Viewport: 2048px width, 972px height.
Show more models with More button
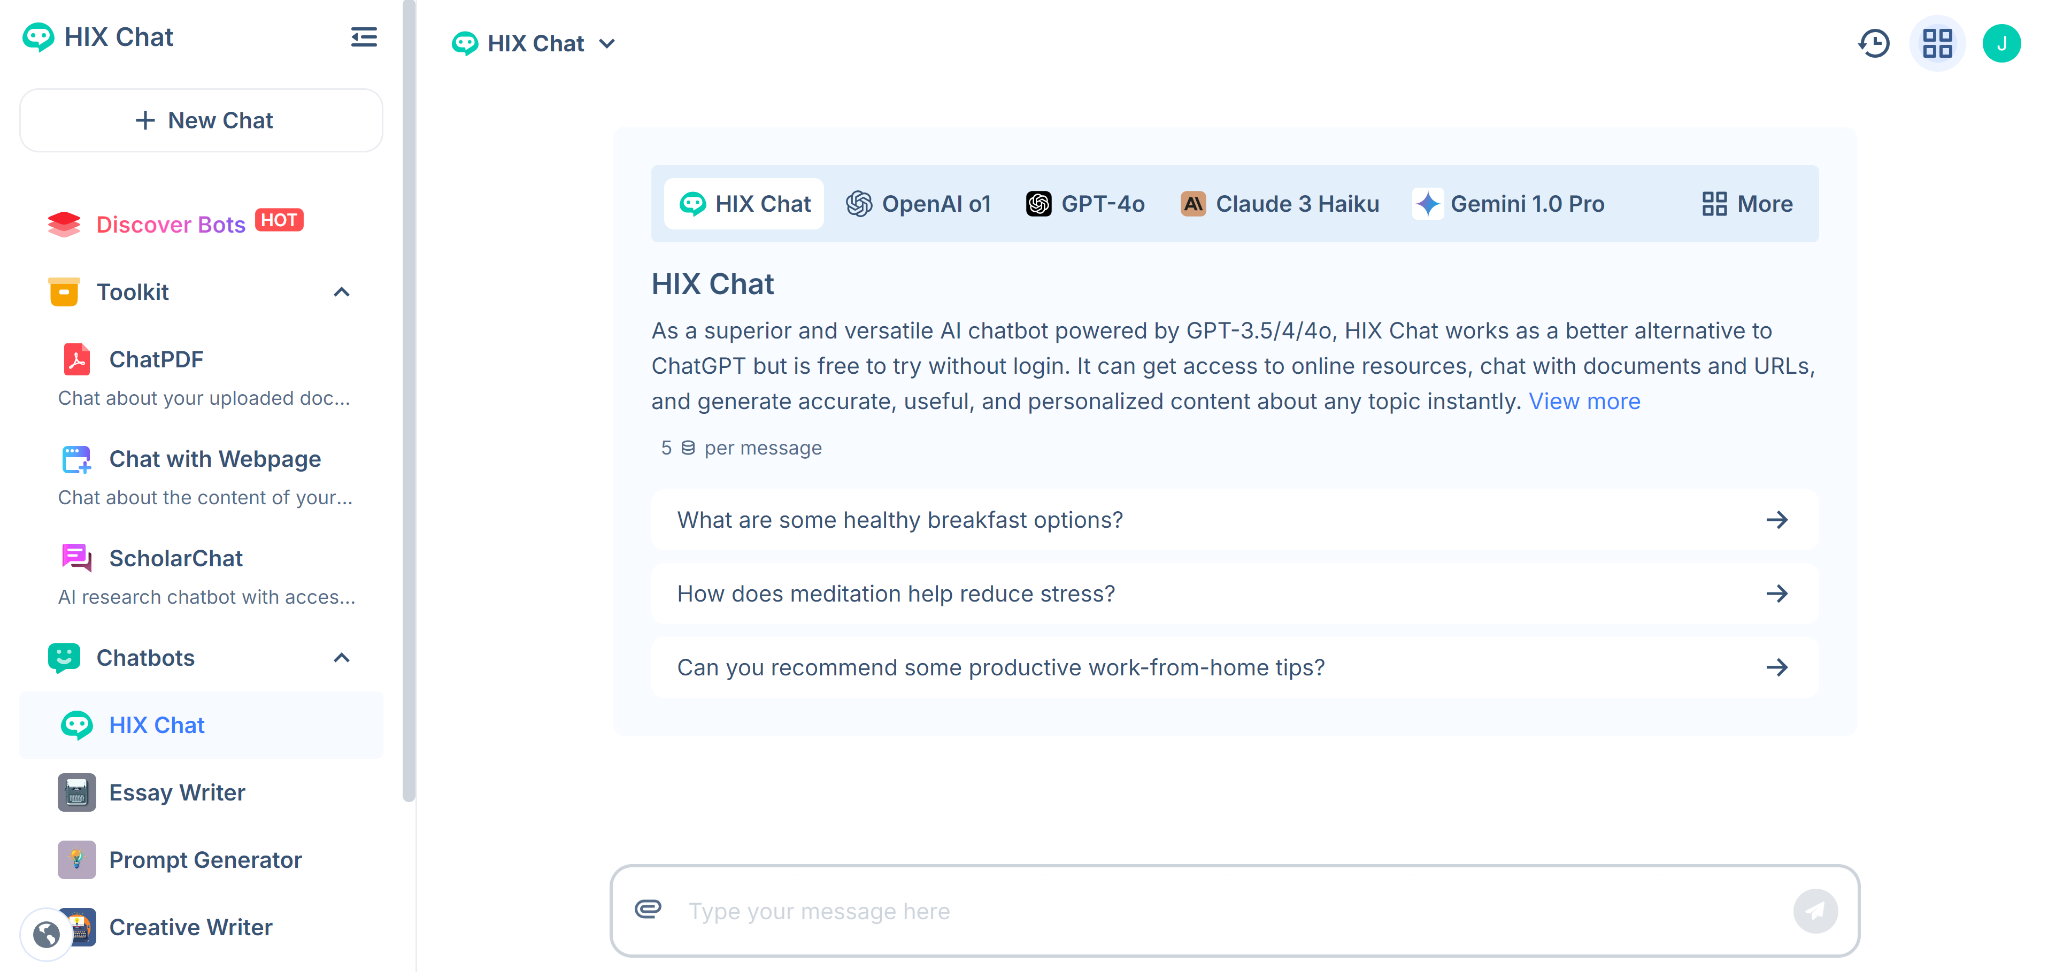click(1747, 204)
